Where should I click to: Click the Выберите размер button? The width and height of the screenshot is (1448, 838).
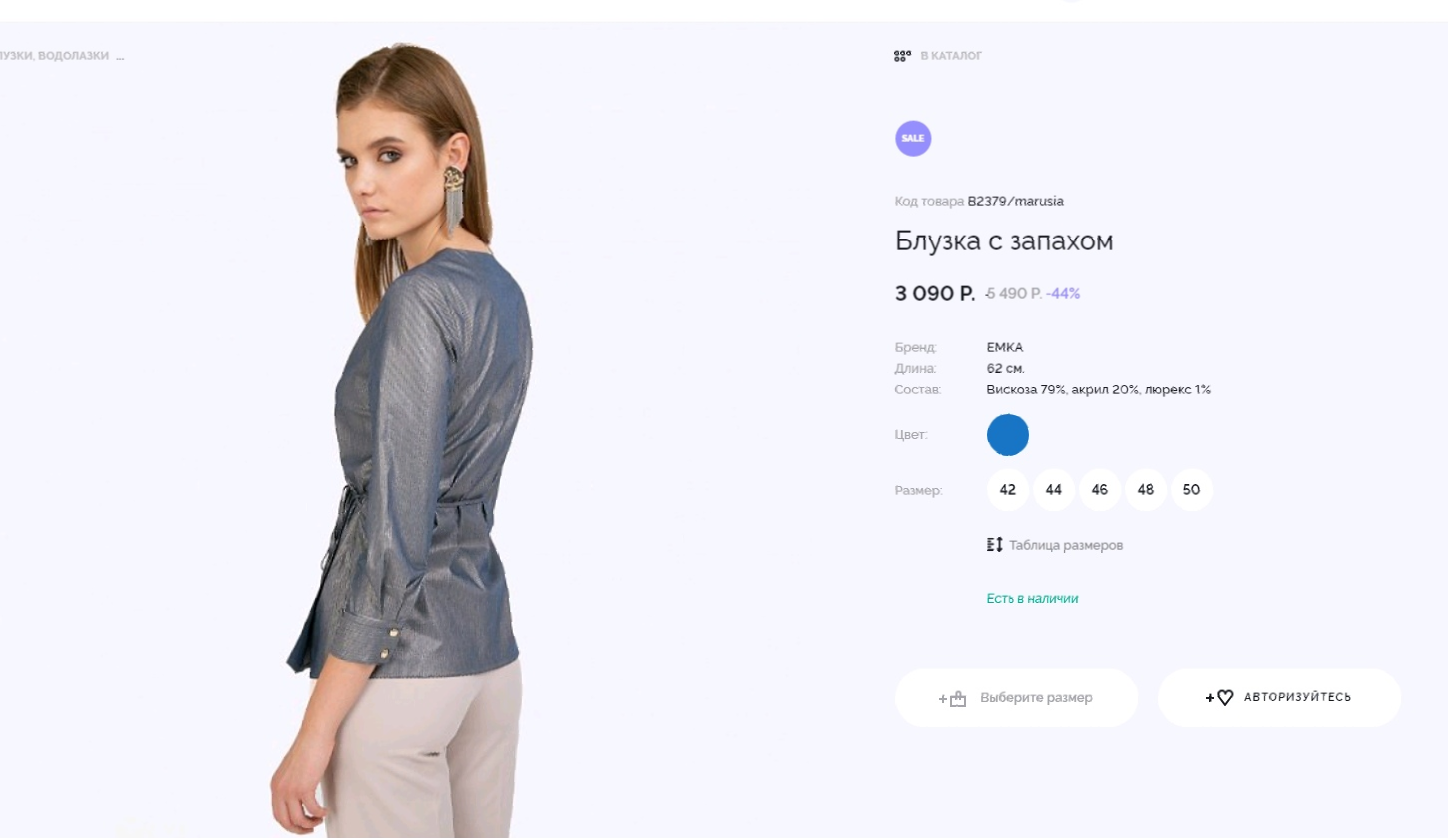(1017, 698)
